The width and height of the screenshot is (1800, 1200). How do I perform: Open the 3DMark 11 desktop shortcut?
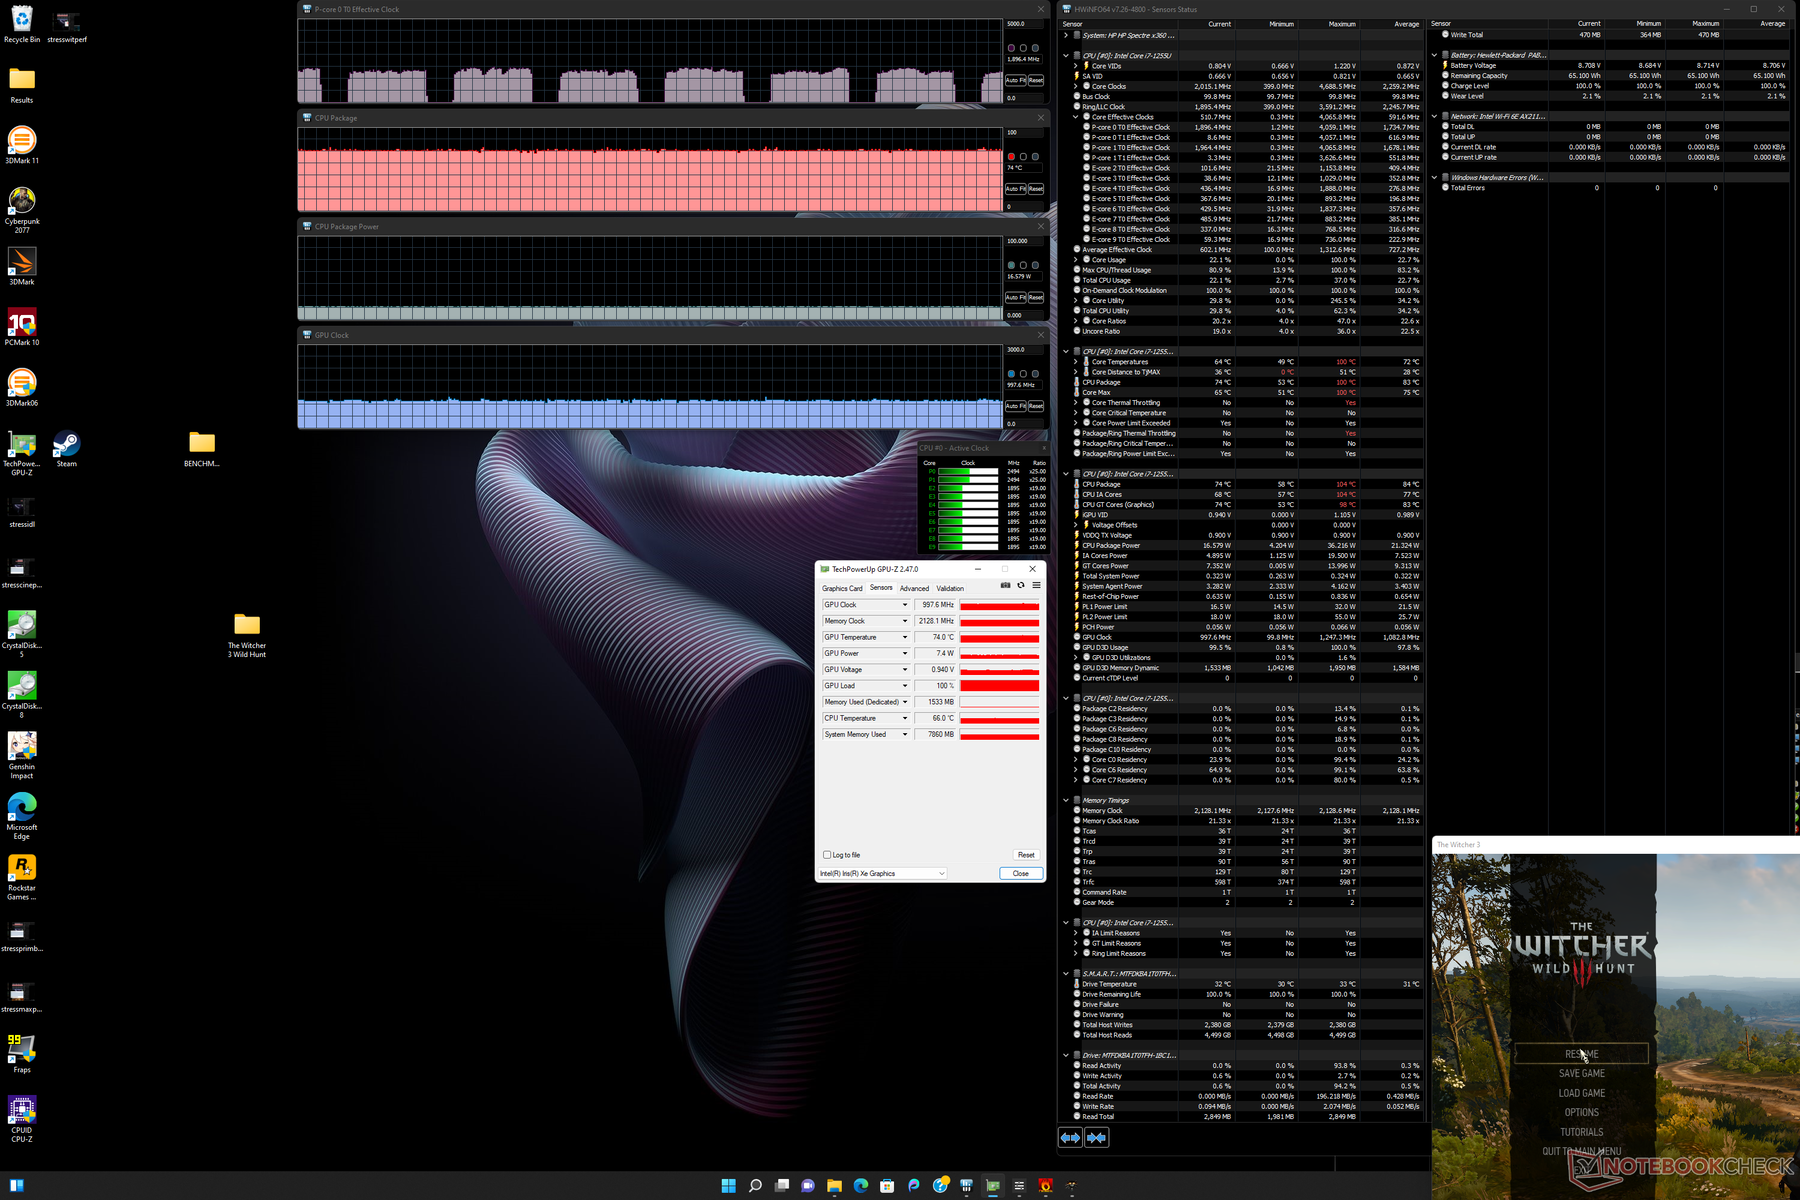point(22,145)
